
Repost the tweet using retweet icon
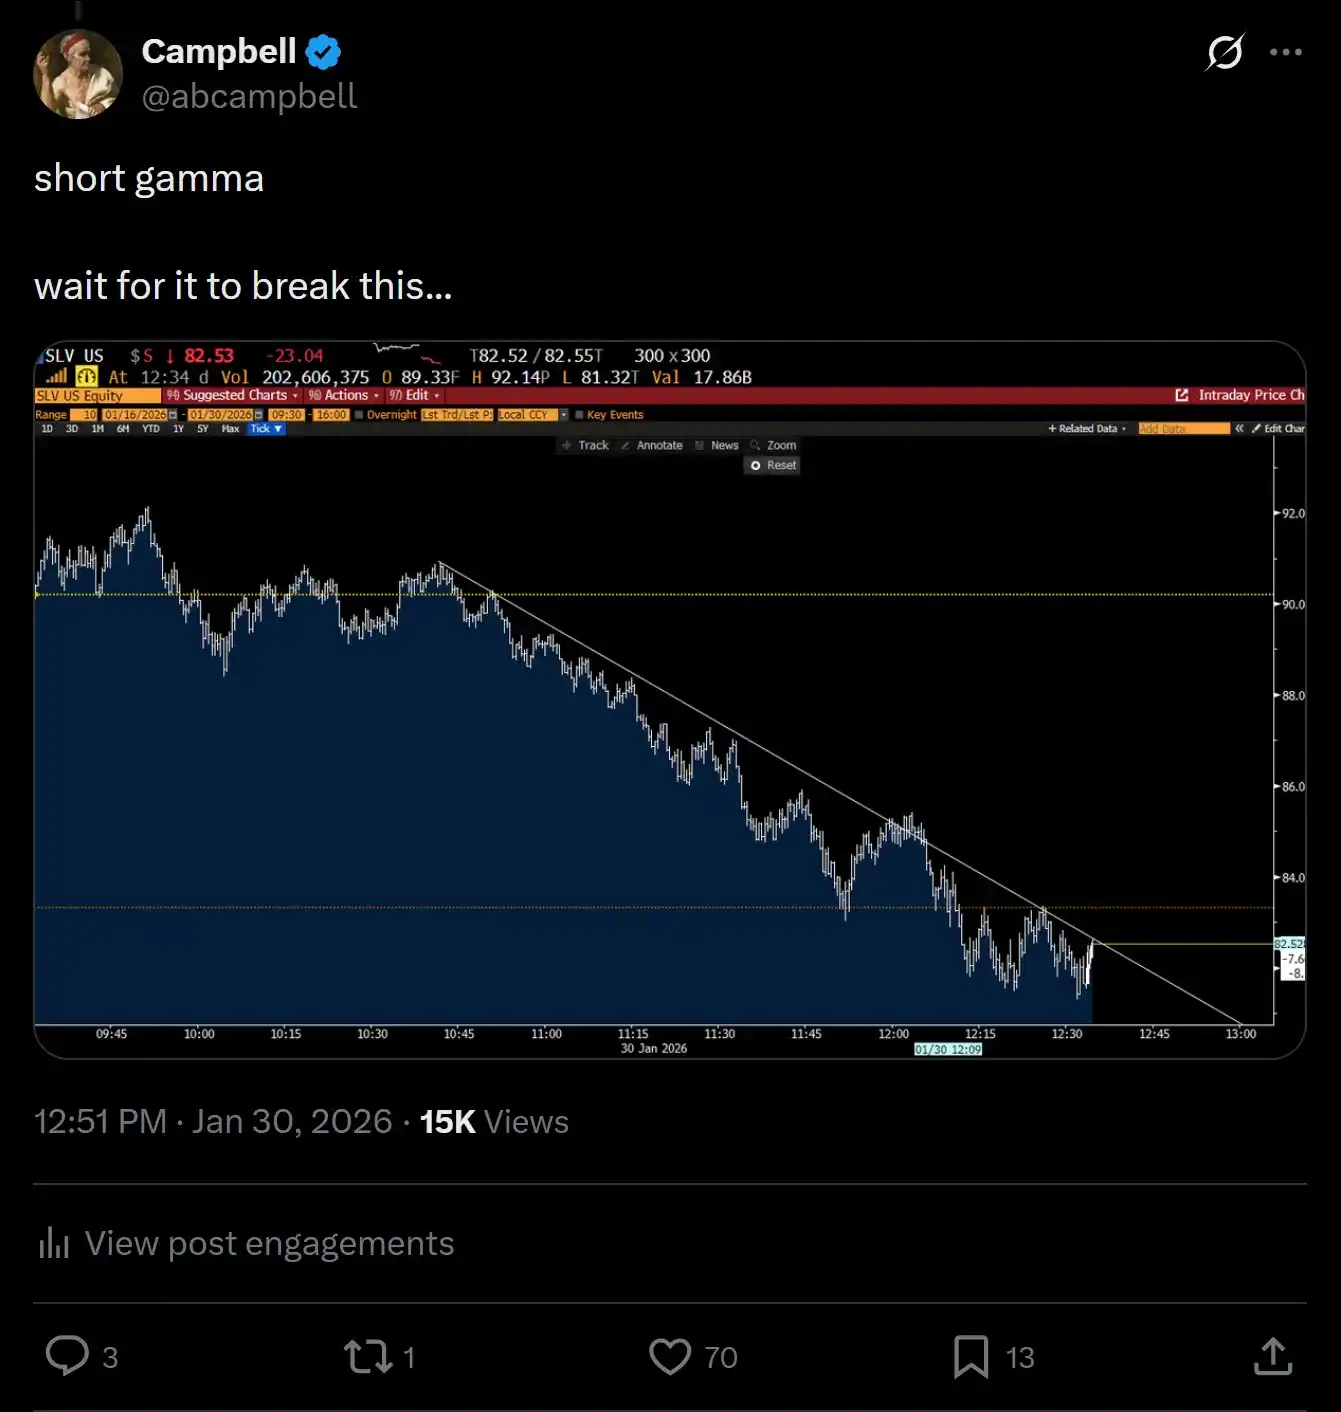click(x=368, y=1356)
